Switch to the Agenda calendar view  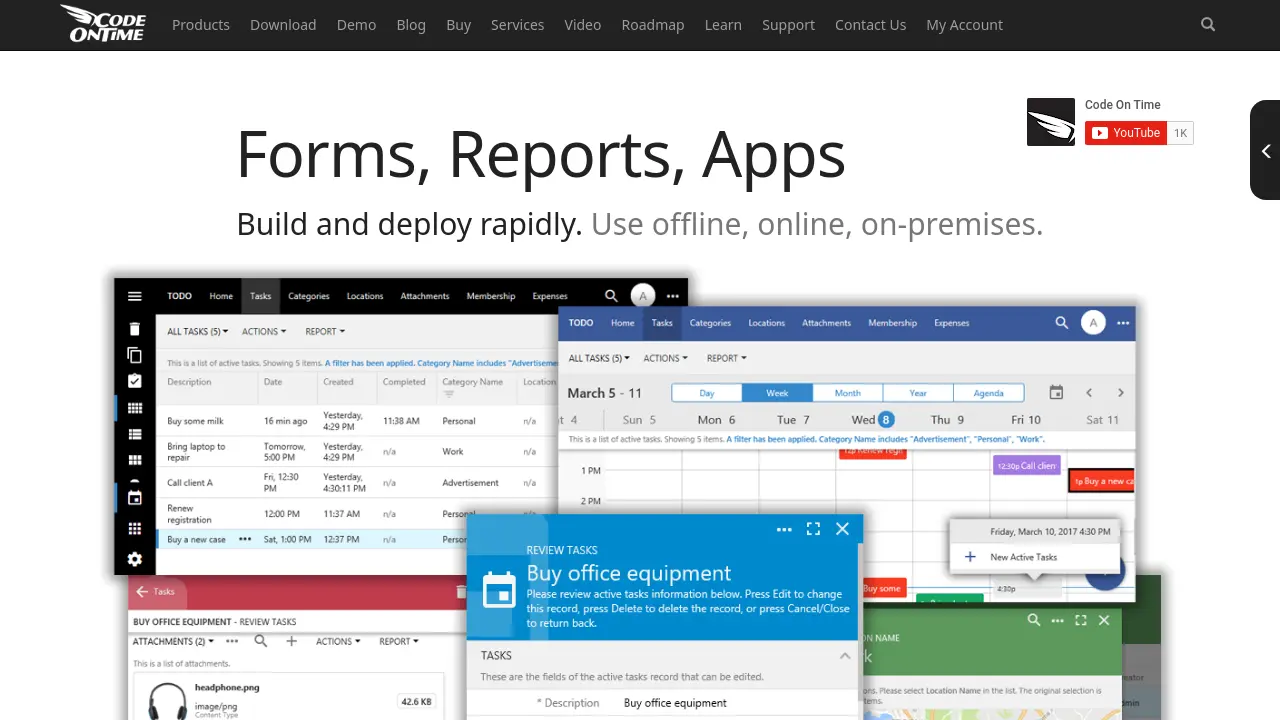coord(989,393)
